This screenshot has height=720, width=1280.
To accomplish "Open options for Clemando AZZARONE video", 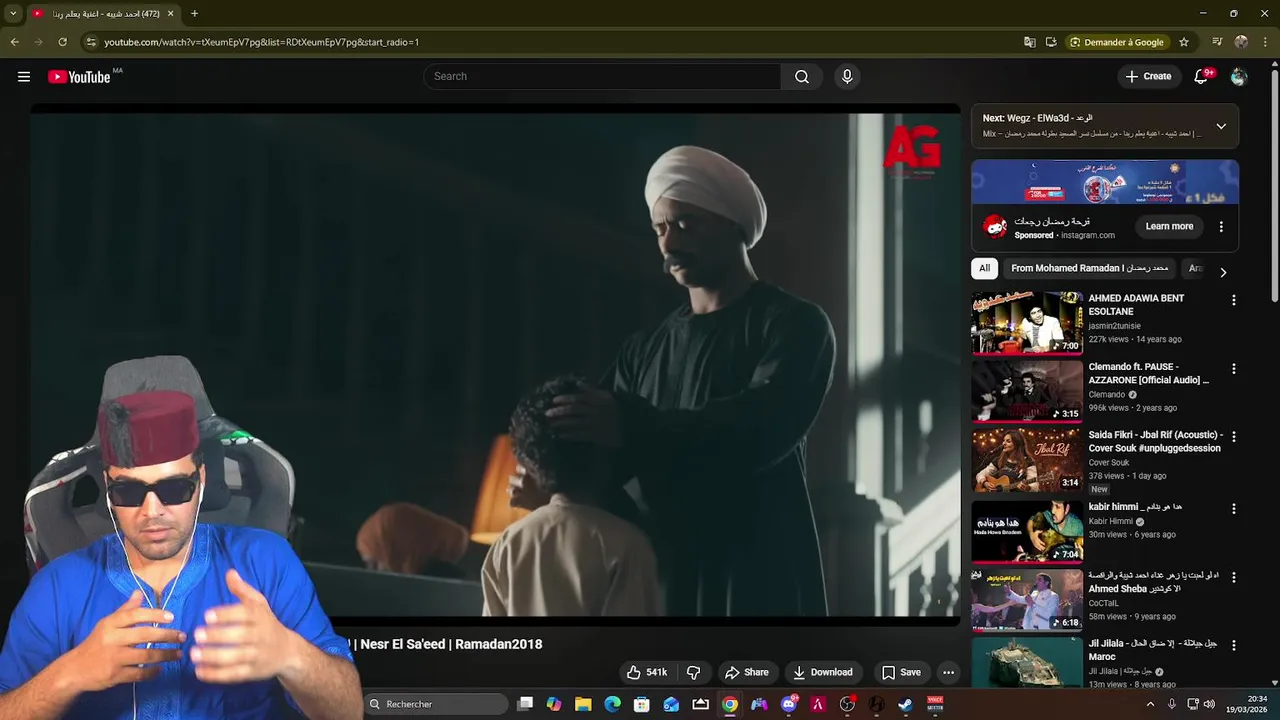I will point(1233,369).
